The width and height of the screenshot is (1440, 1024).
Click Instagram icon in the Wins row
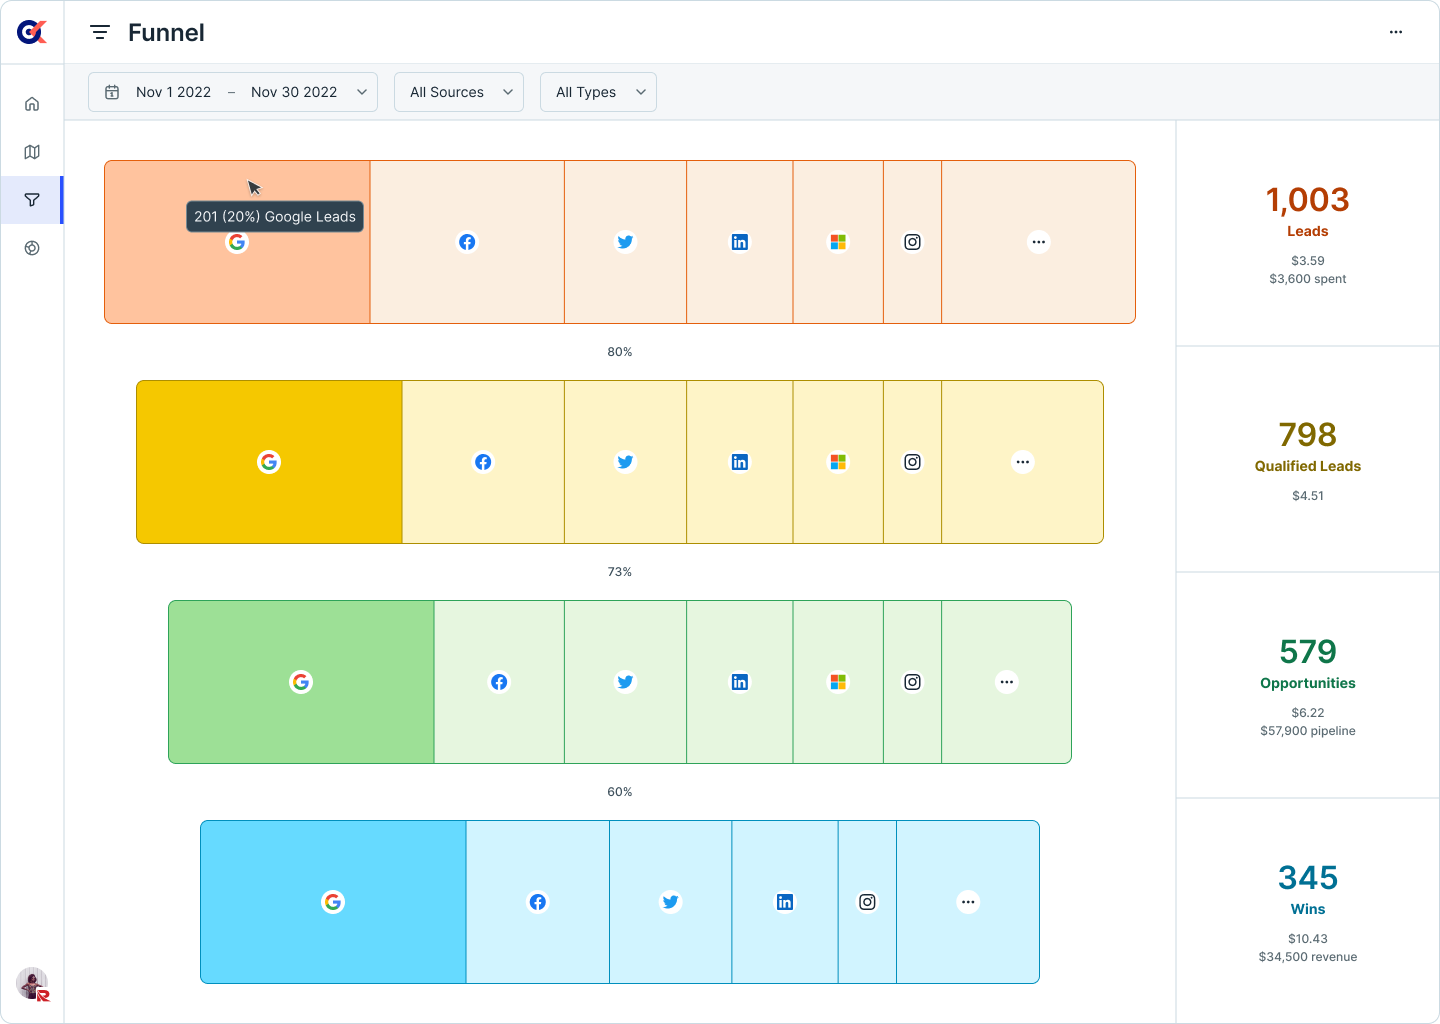[867, 902]
